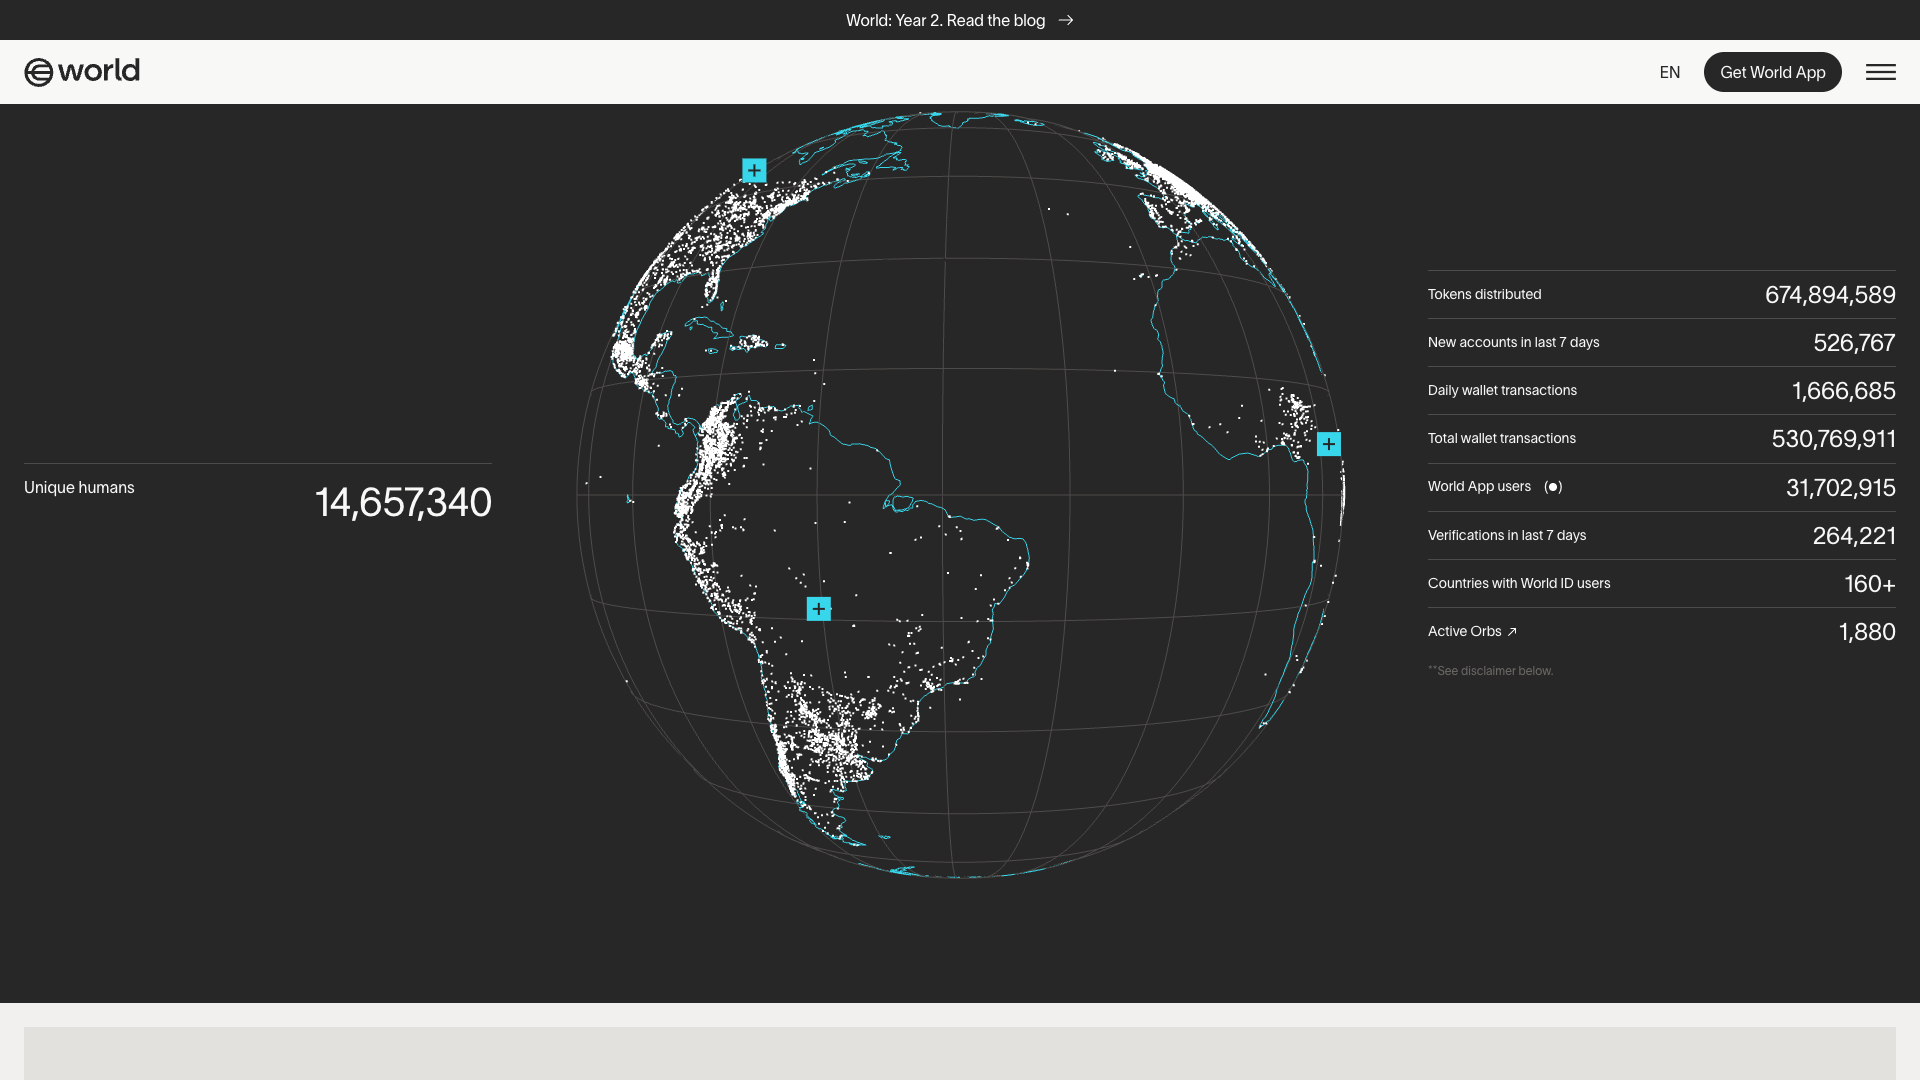Screen dimensions: 1920x1080
Task: Click the globe center in Atlantic Ocean
Action: point(960,495)
